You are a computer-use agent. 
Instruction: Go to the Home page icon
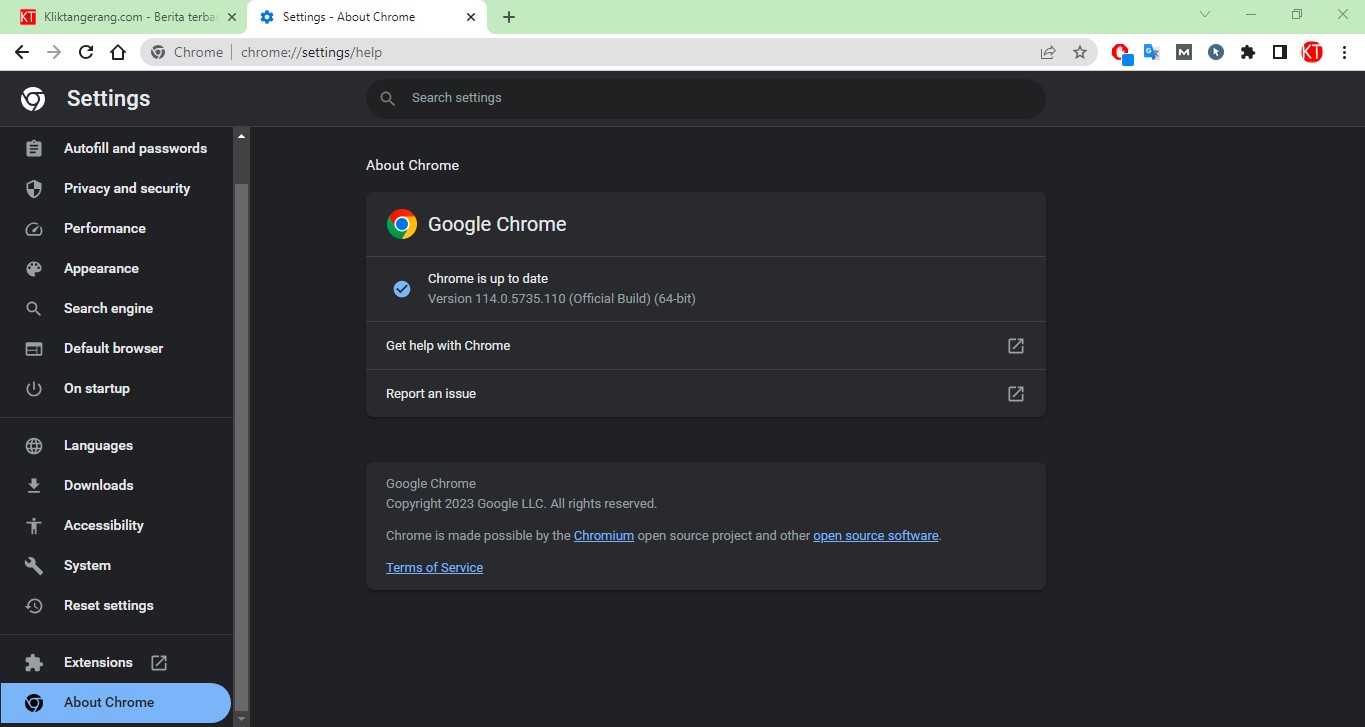coord(118,52)
